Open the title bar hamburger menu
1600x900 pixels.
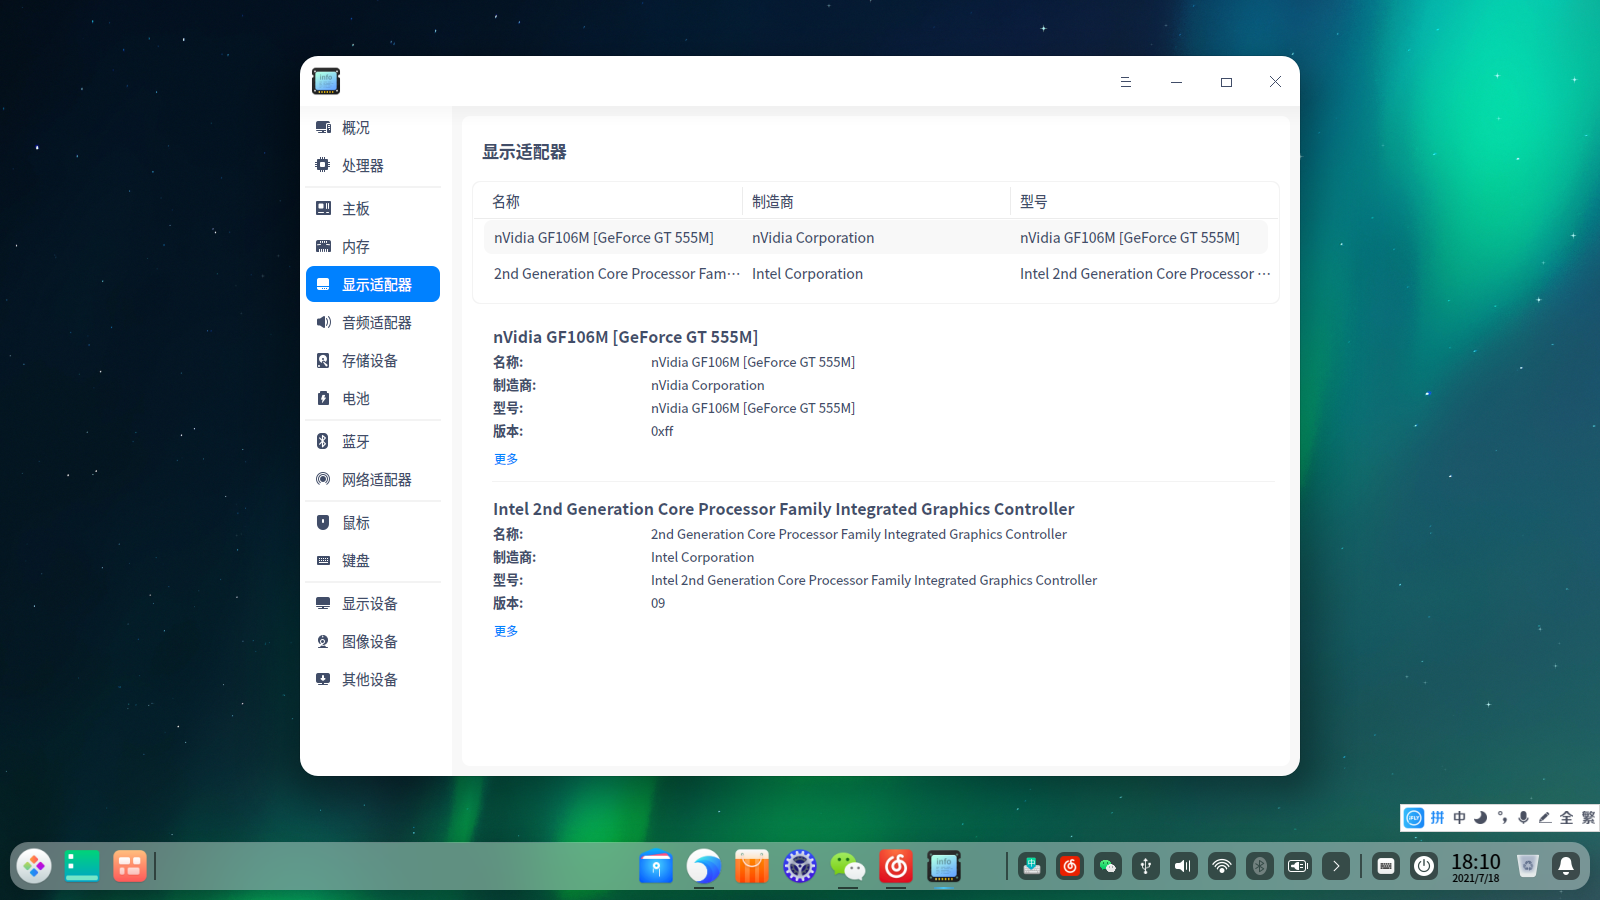click(x=1126, y=82)
